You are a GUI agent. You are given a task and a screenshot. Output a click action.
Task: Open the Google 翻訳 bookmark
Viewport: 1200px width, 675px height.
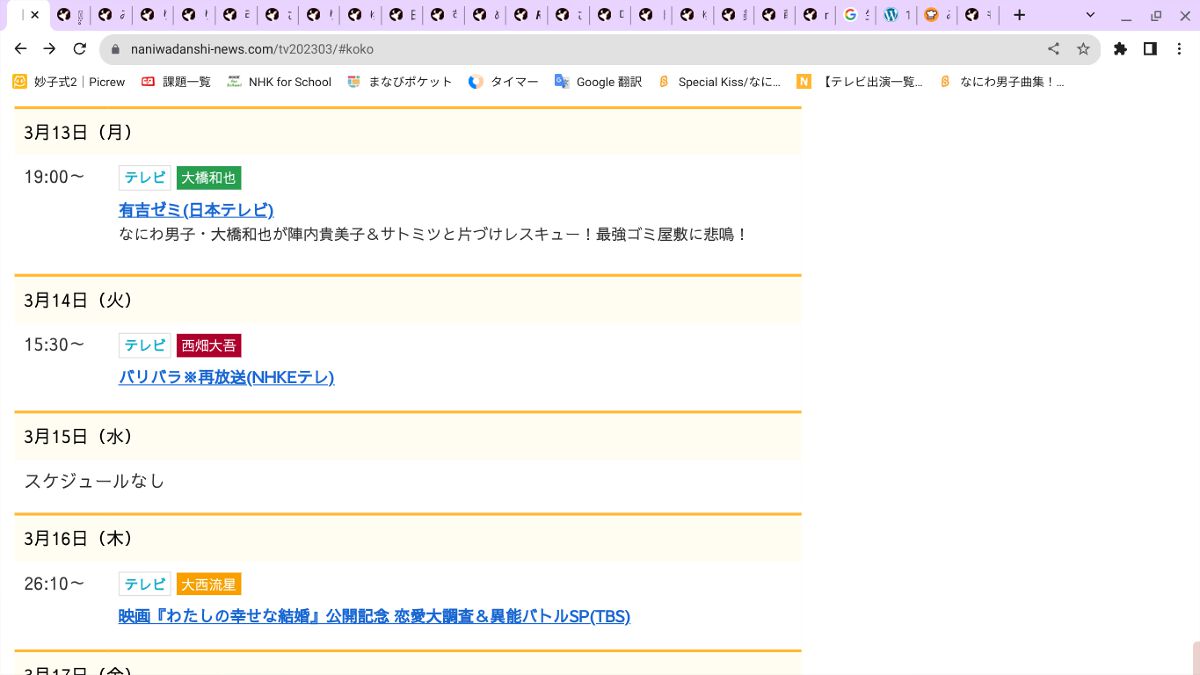[x=598, y=82]
